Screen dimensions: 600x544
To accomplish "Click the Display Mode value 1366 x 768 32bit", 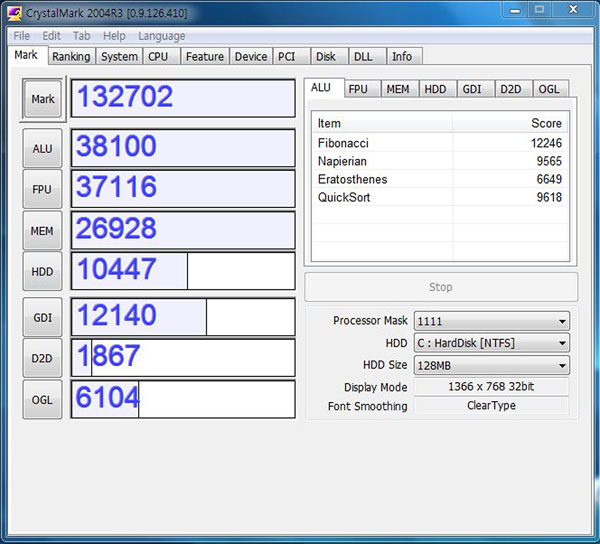I will (491, 386).
